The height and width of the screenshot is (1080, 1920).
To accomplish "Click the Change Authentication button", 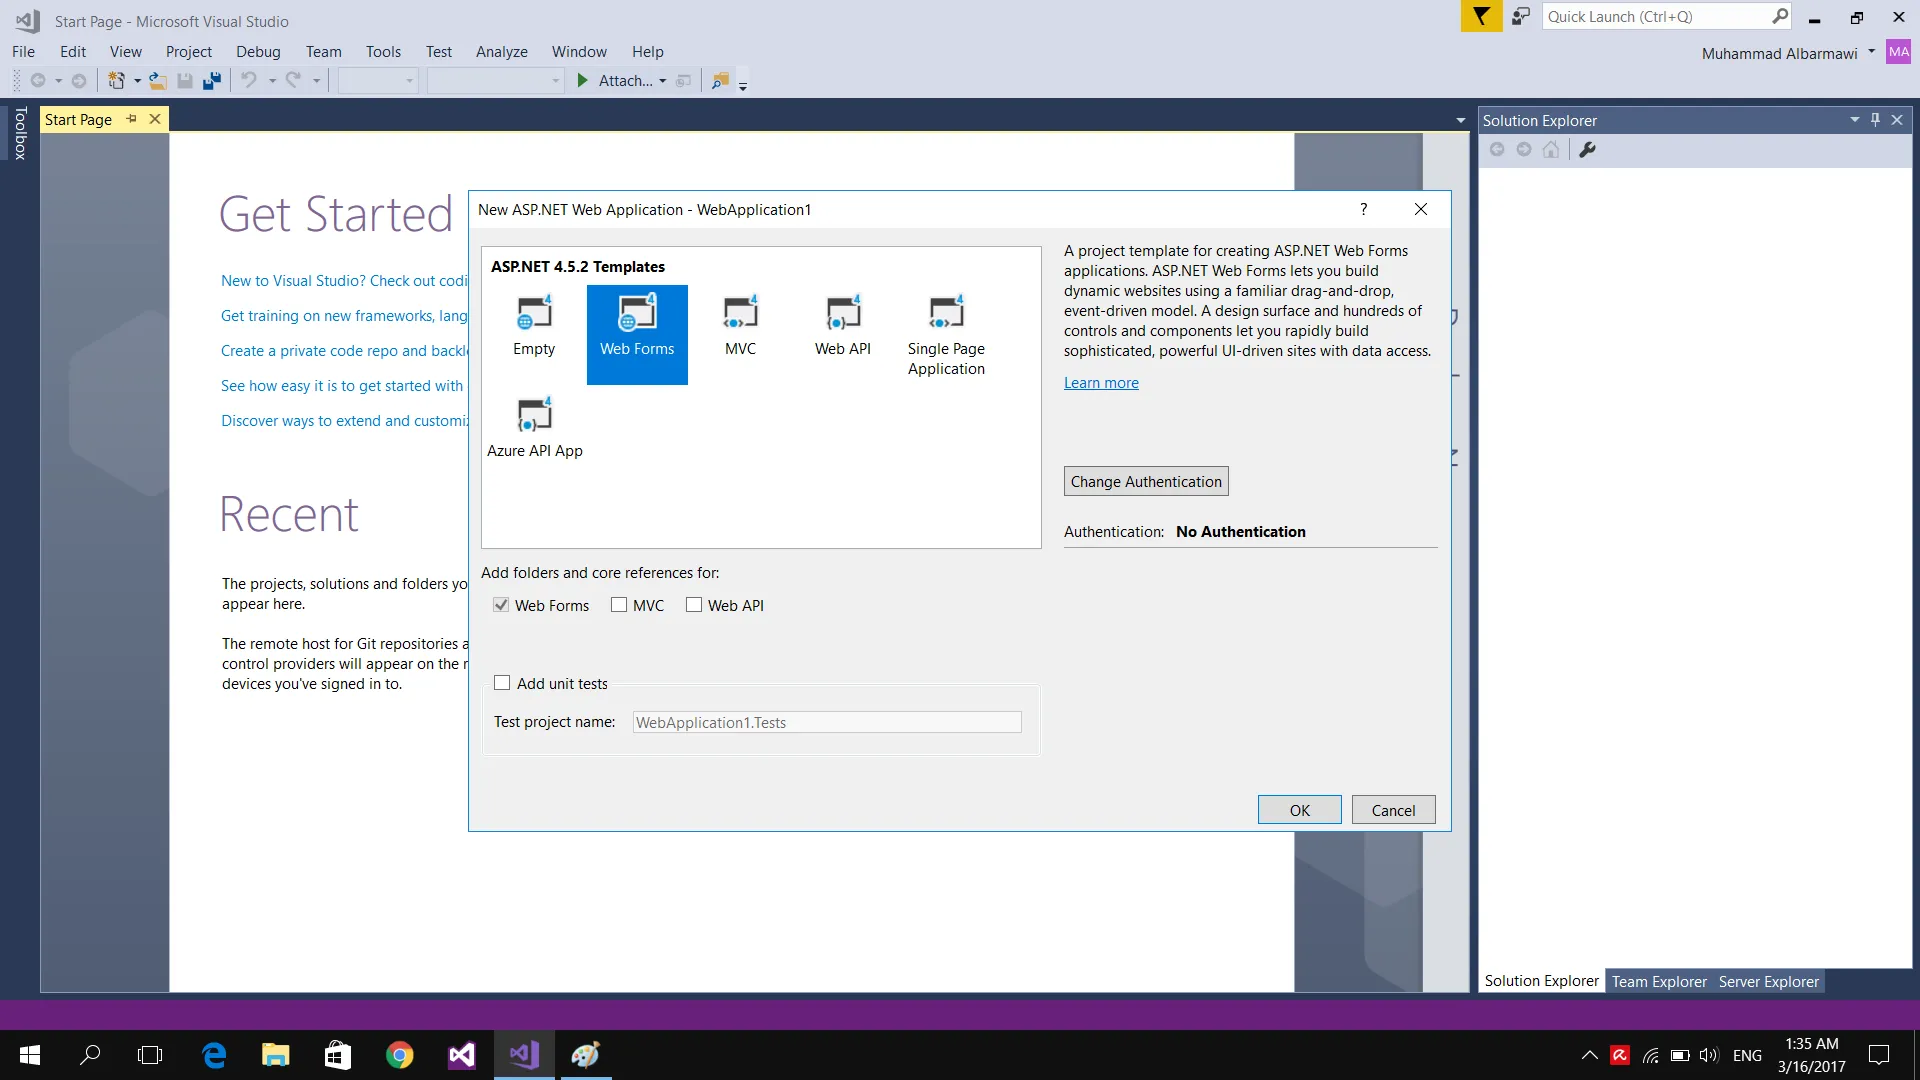I will point(1146,481).
